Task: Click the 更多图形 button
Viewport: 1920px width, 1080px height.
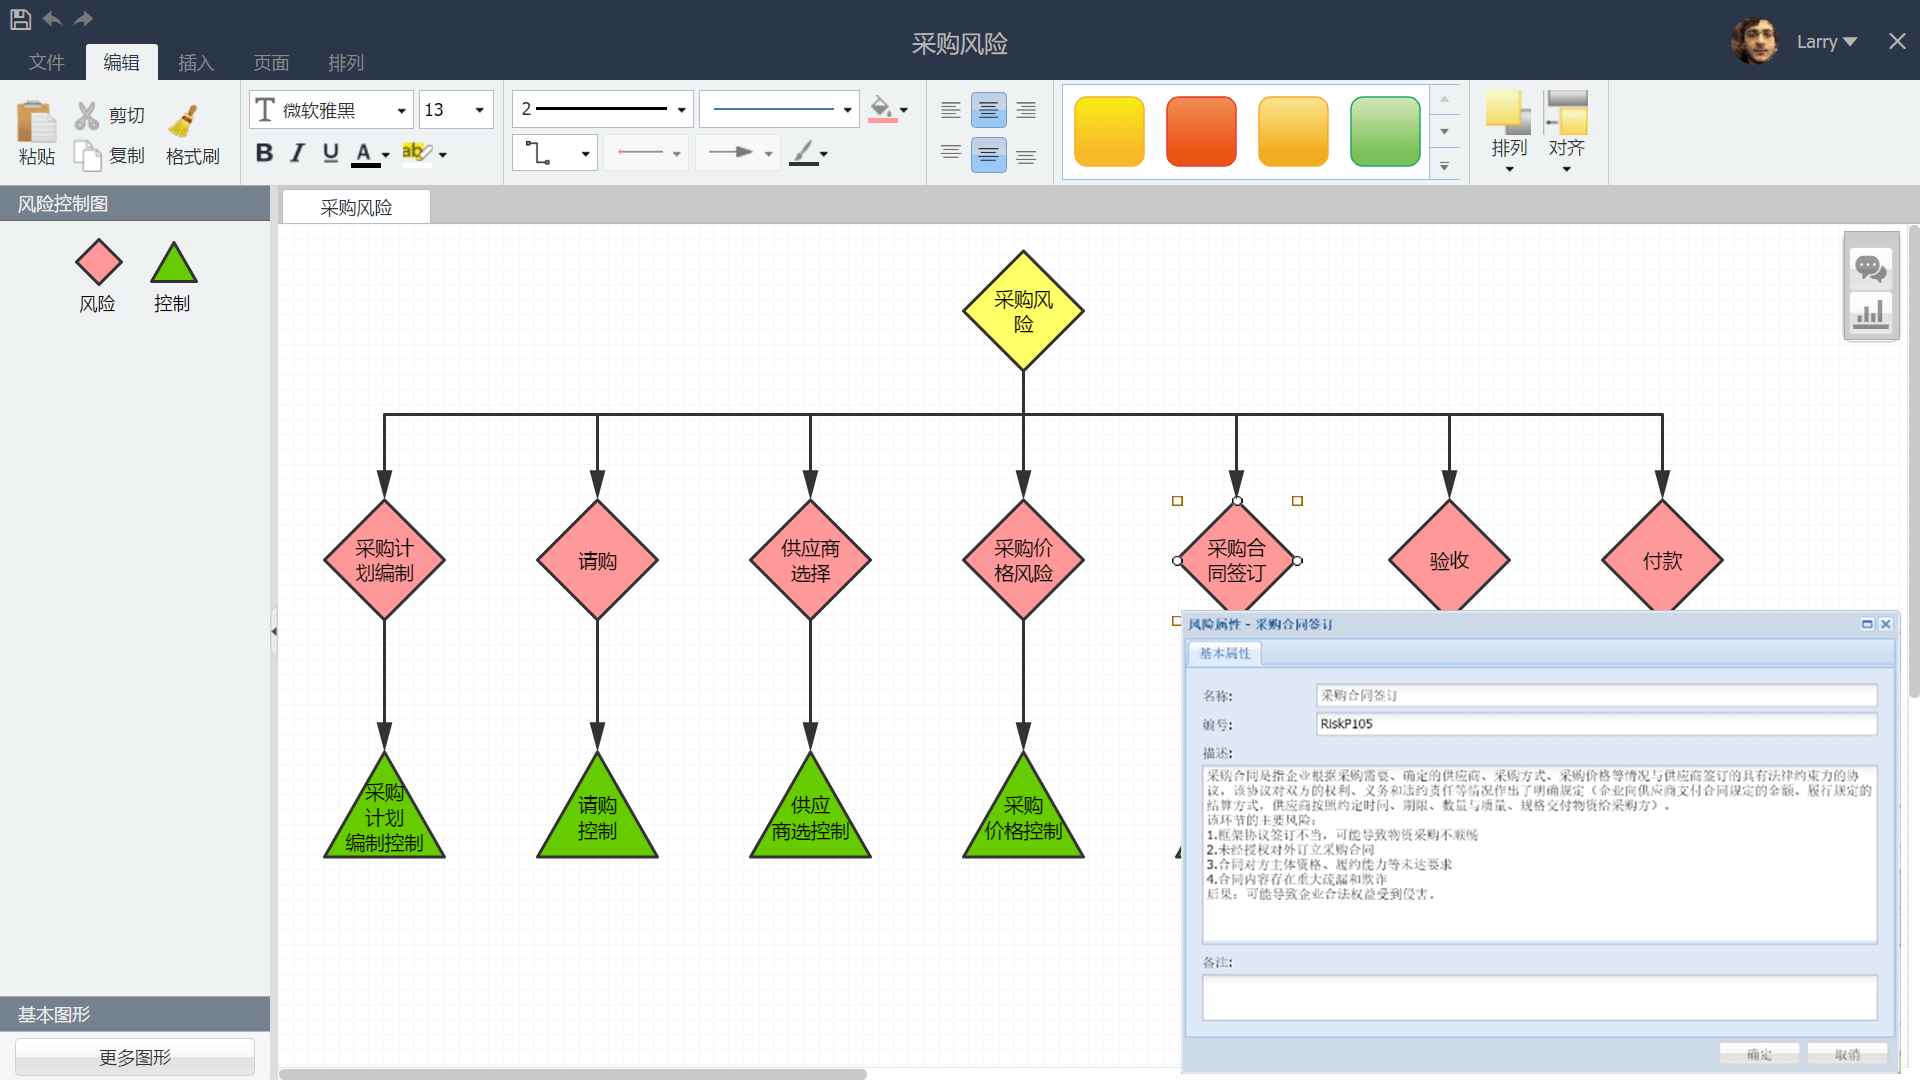Action: [x=135, y=1057]
